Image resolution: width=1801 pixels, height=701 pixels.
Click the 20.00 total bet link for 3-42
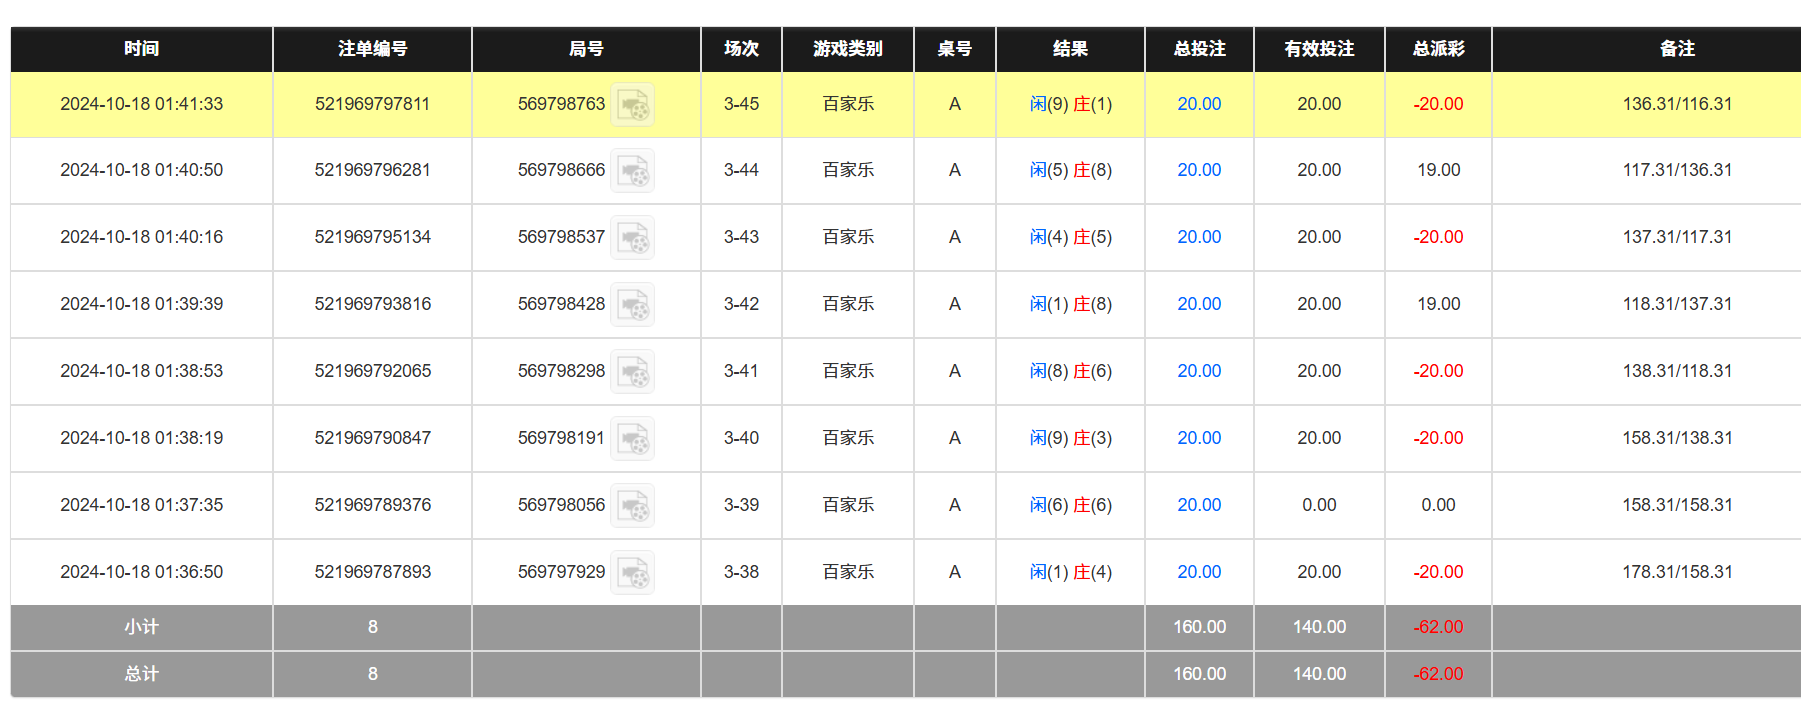pos(1199,304)
